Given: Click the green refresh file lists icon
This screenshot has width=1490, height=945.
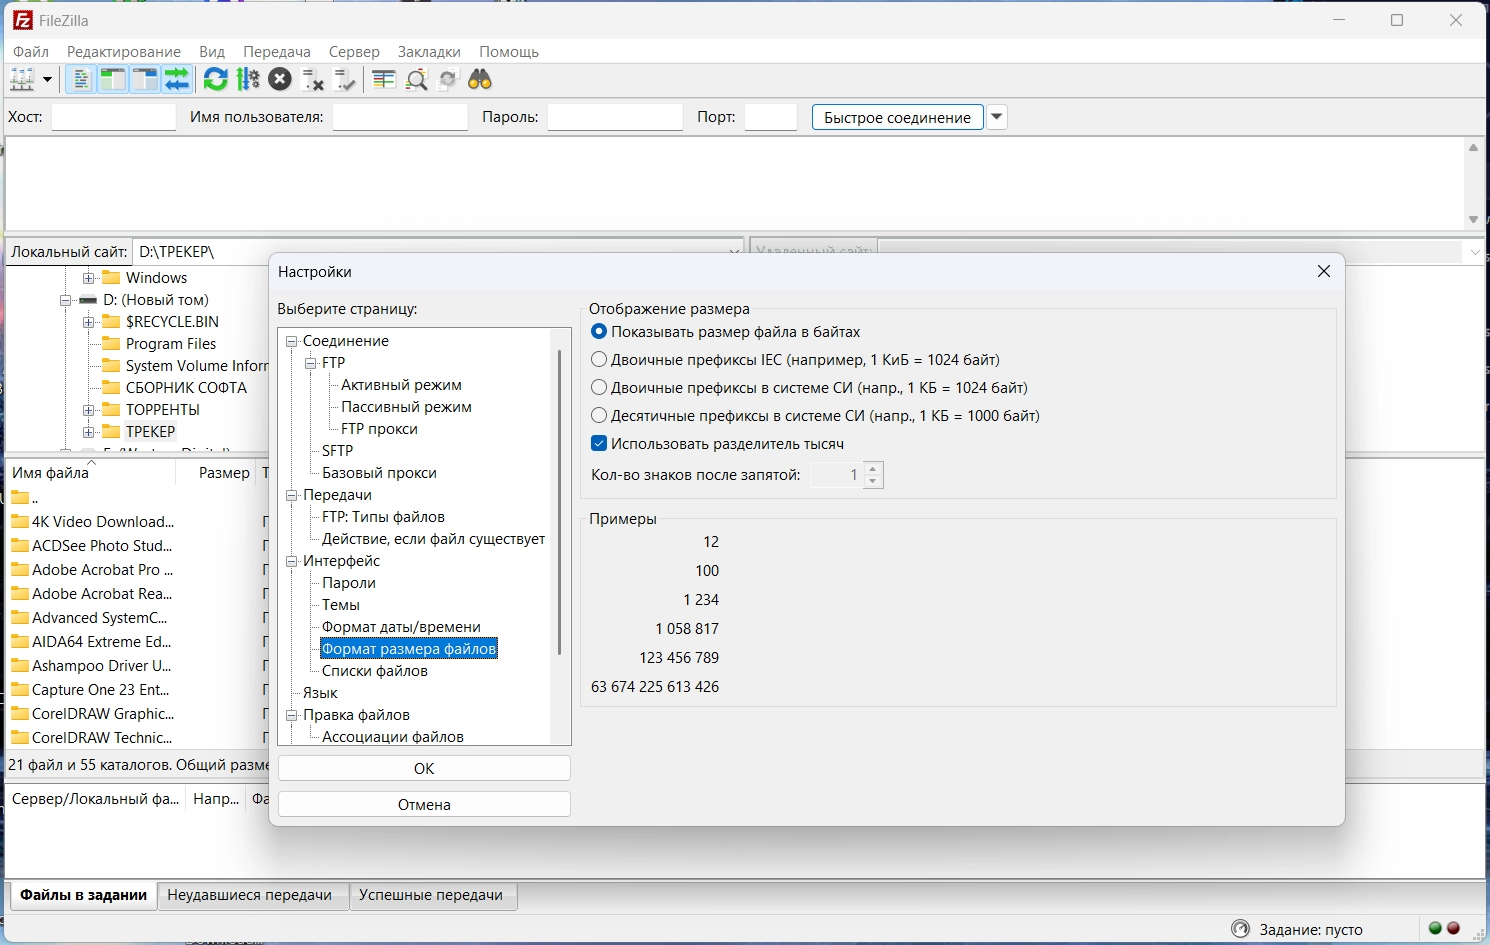Looking at the screenshot, I should point(215,80).
